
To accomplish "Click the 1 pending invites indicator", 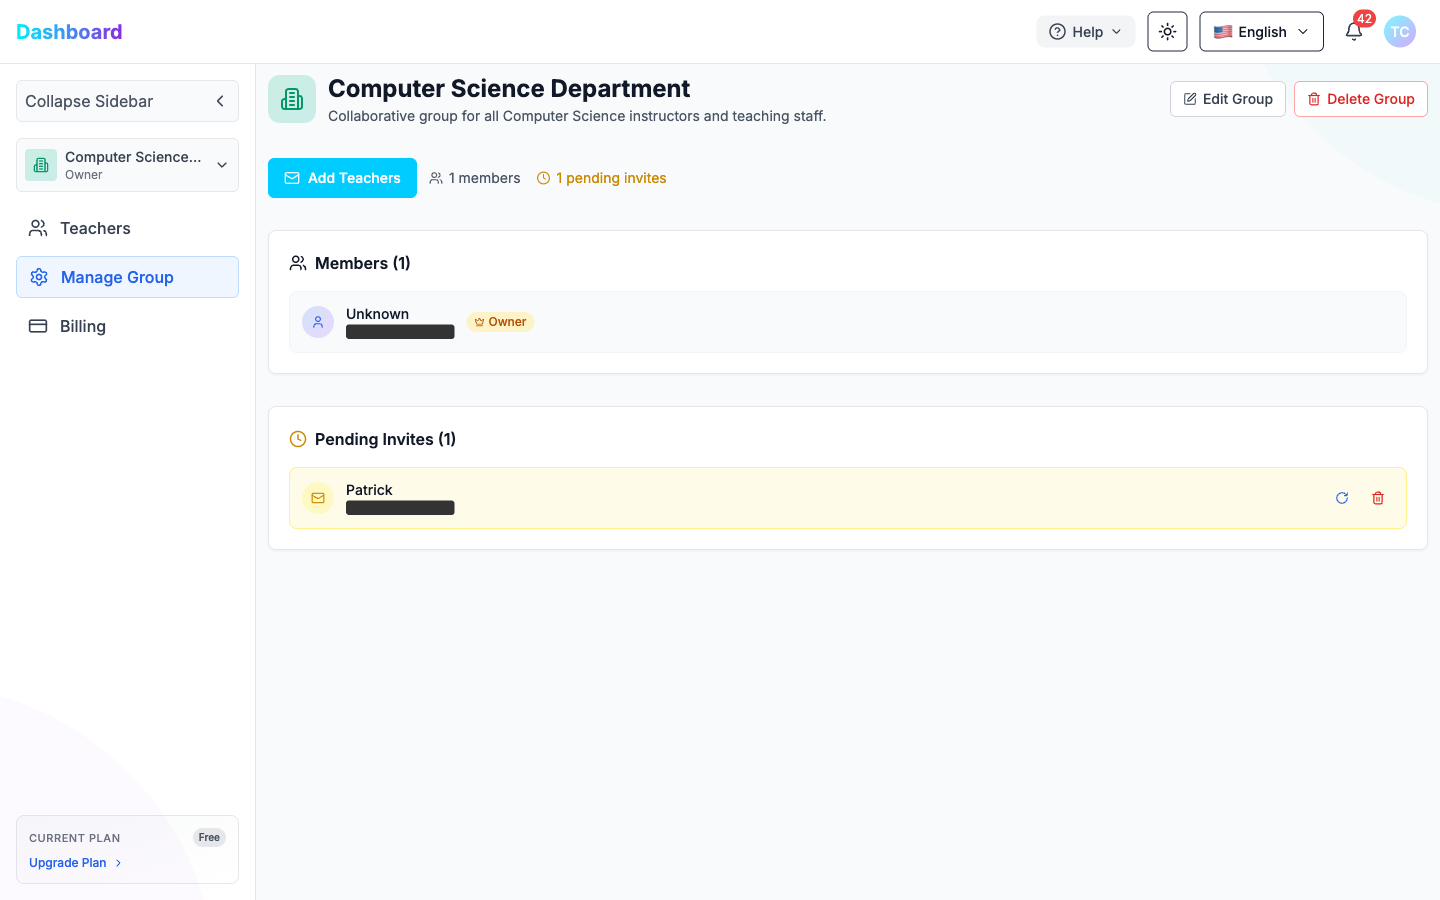I will [601, 177].
